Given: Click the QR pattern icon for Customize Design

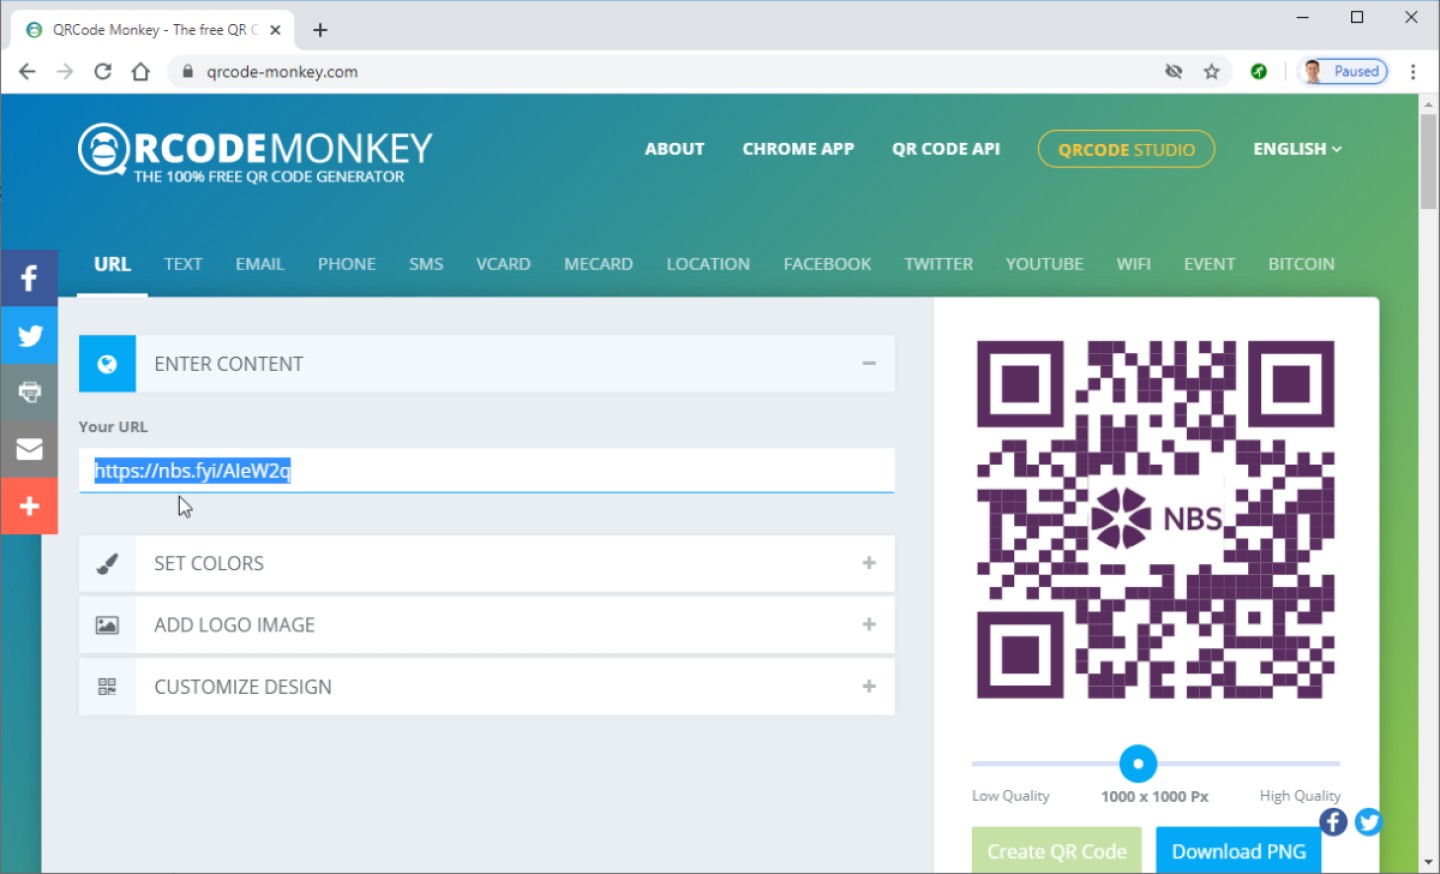Looking at the screenshot, I should [x=107, y=686].
